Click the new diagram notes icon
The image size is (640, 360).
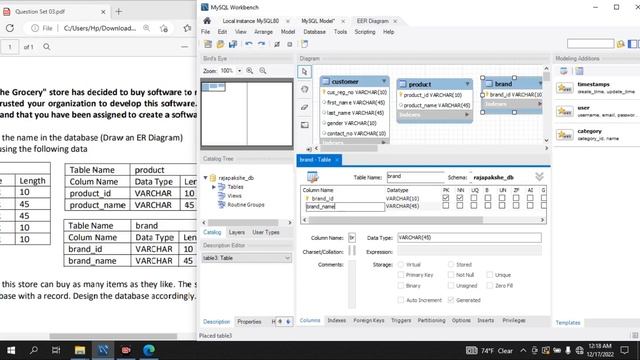tap(304, 44)
